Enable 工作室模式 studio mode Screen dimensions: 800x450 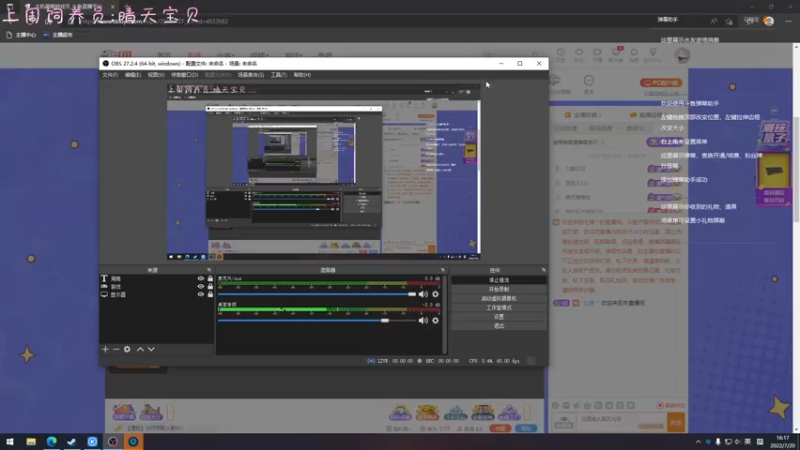(x=498, y=308)
